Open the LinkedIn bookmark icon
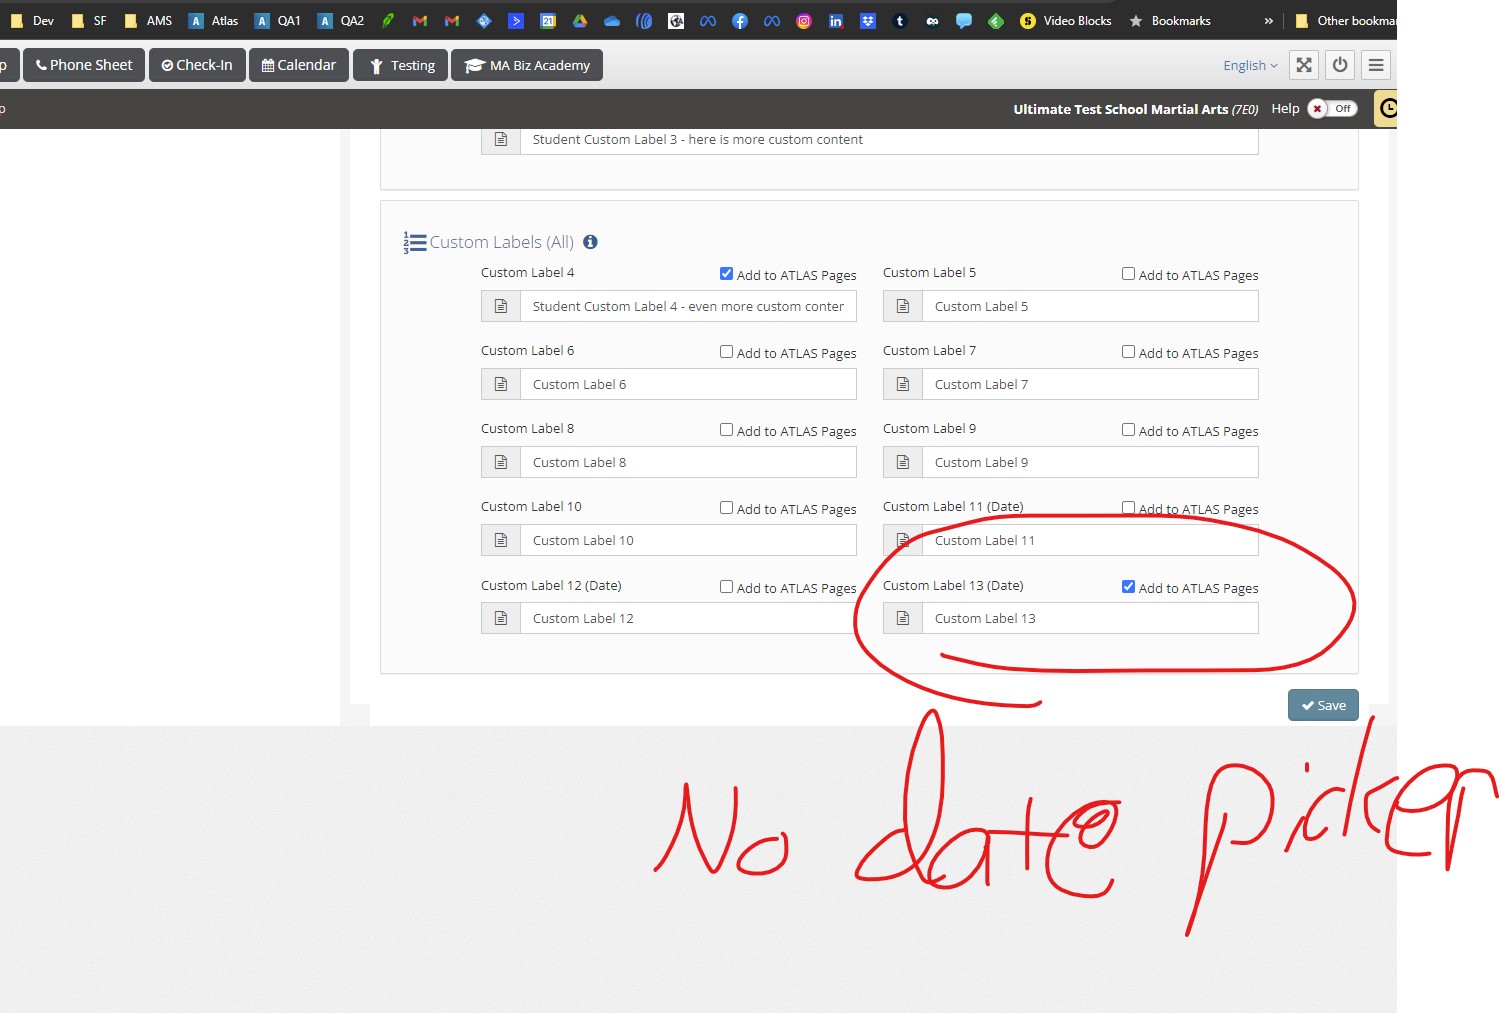1499x1013 pixels. tap(836, 21)
